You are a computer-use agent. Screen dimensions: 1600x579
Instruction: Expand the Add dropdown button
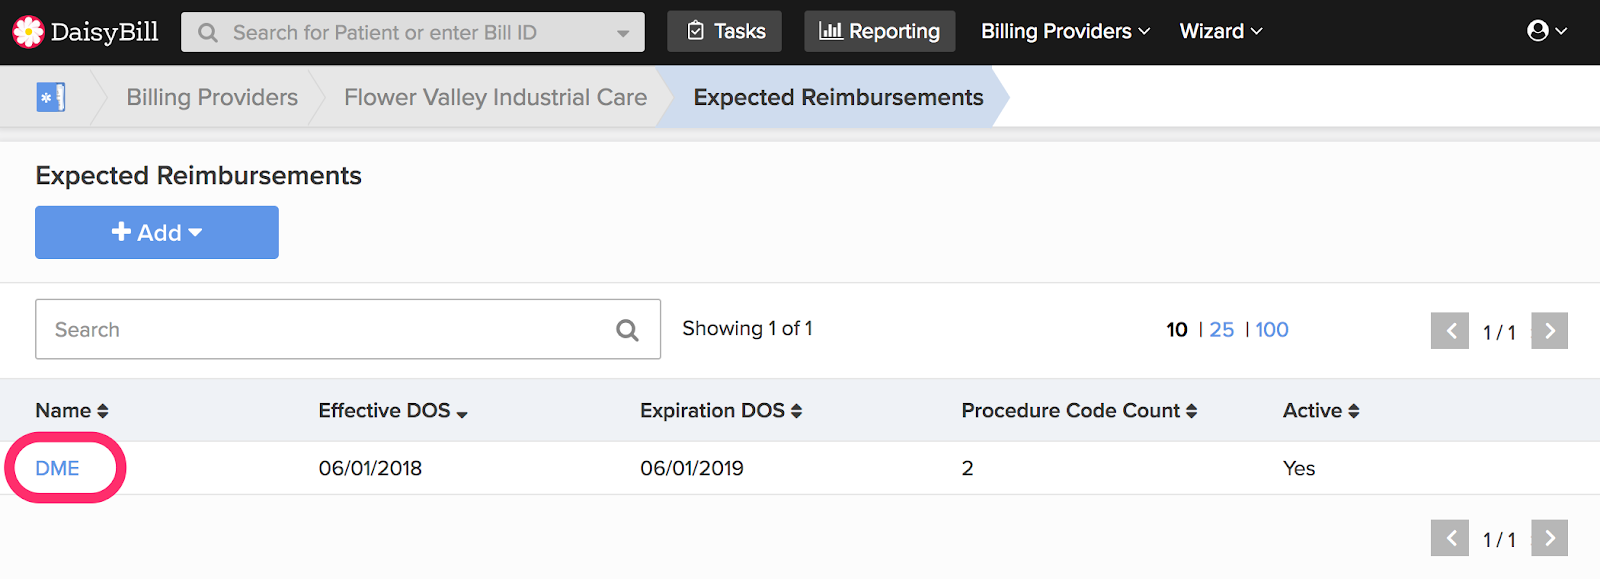[x=157, y=232]
